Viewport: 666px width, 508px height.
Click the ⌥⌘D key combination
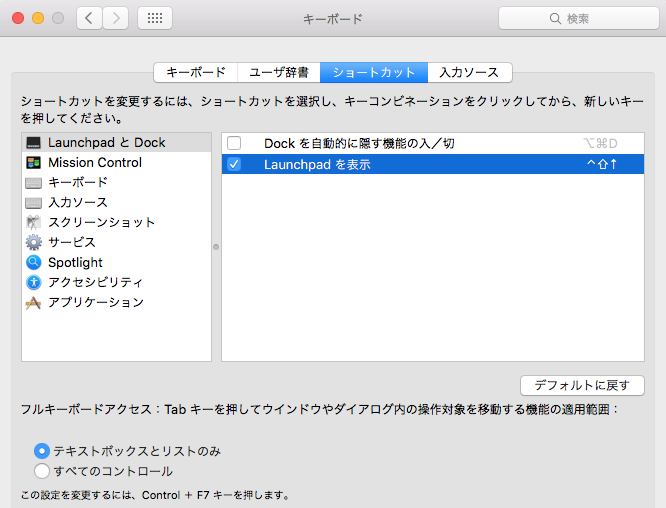click(600, 144)
